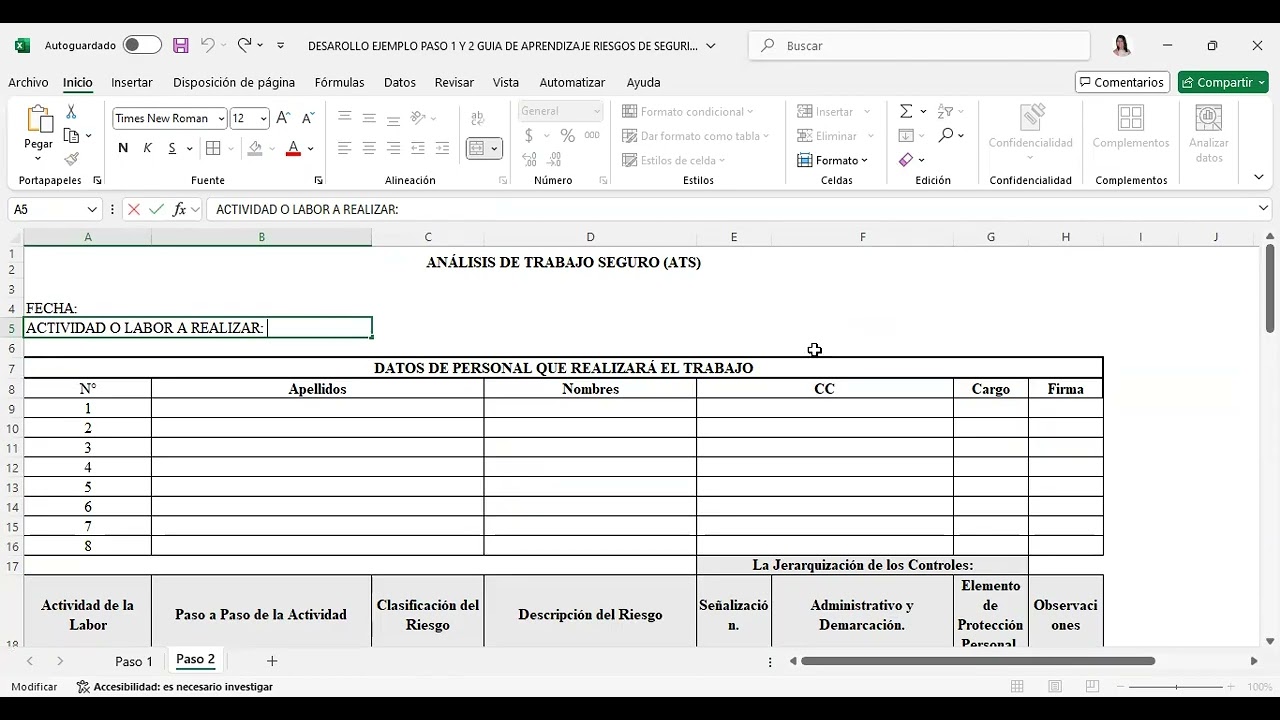Switch to Page Break preview icon
Screen dimensions: 1280x720
(1092, 687)
